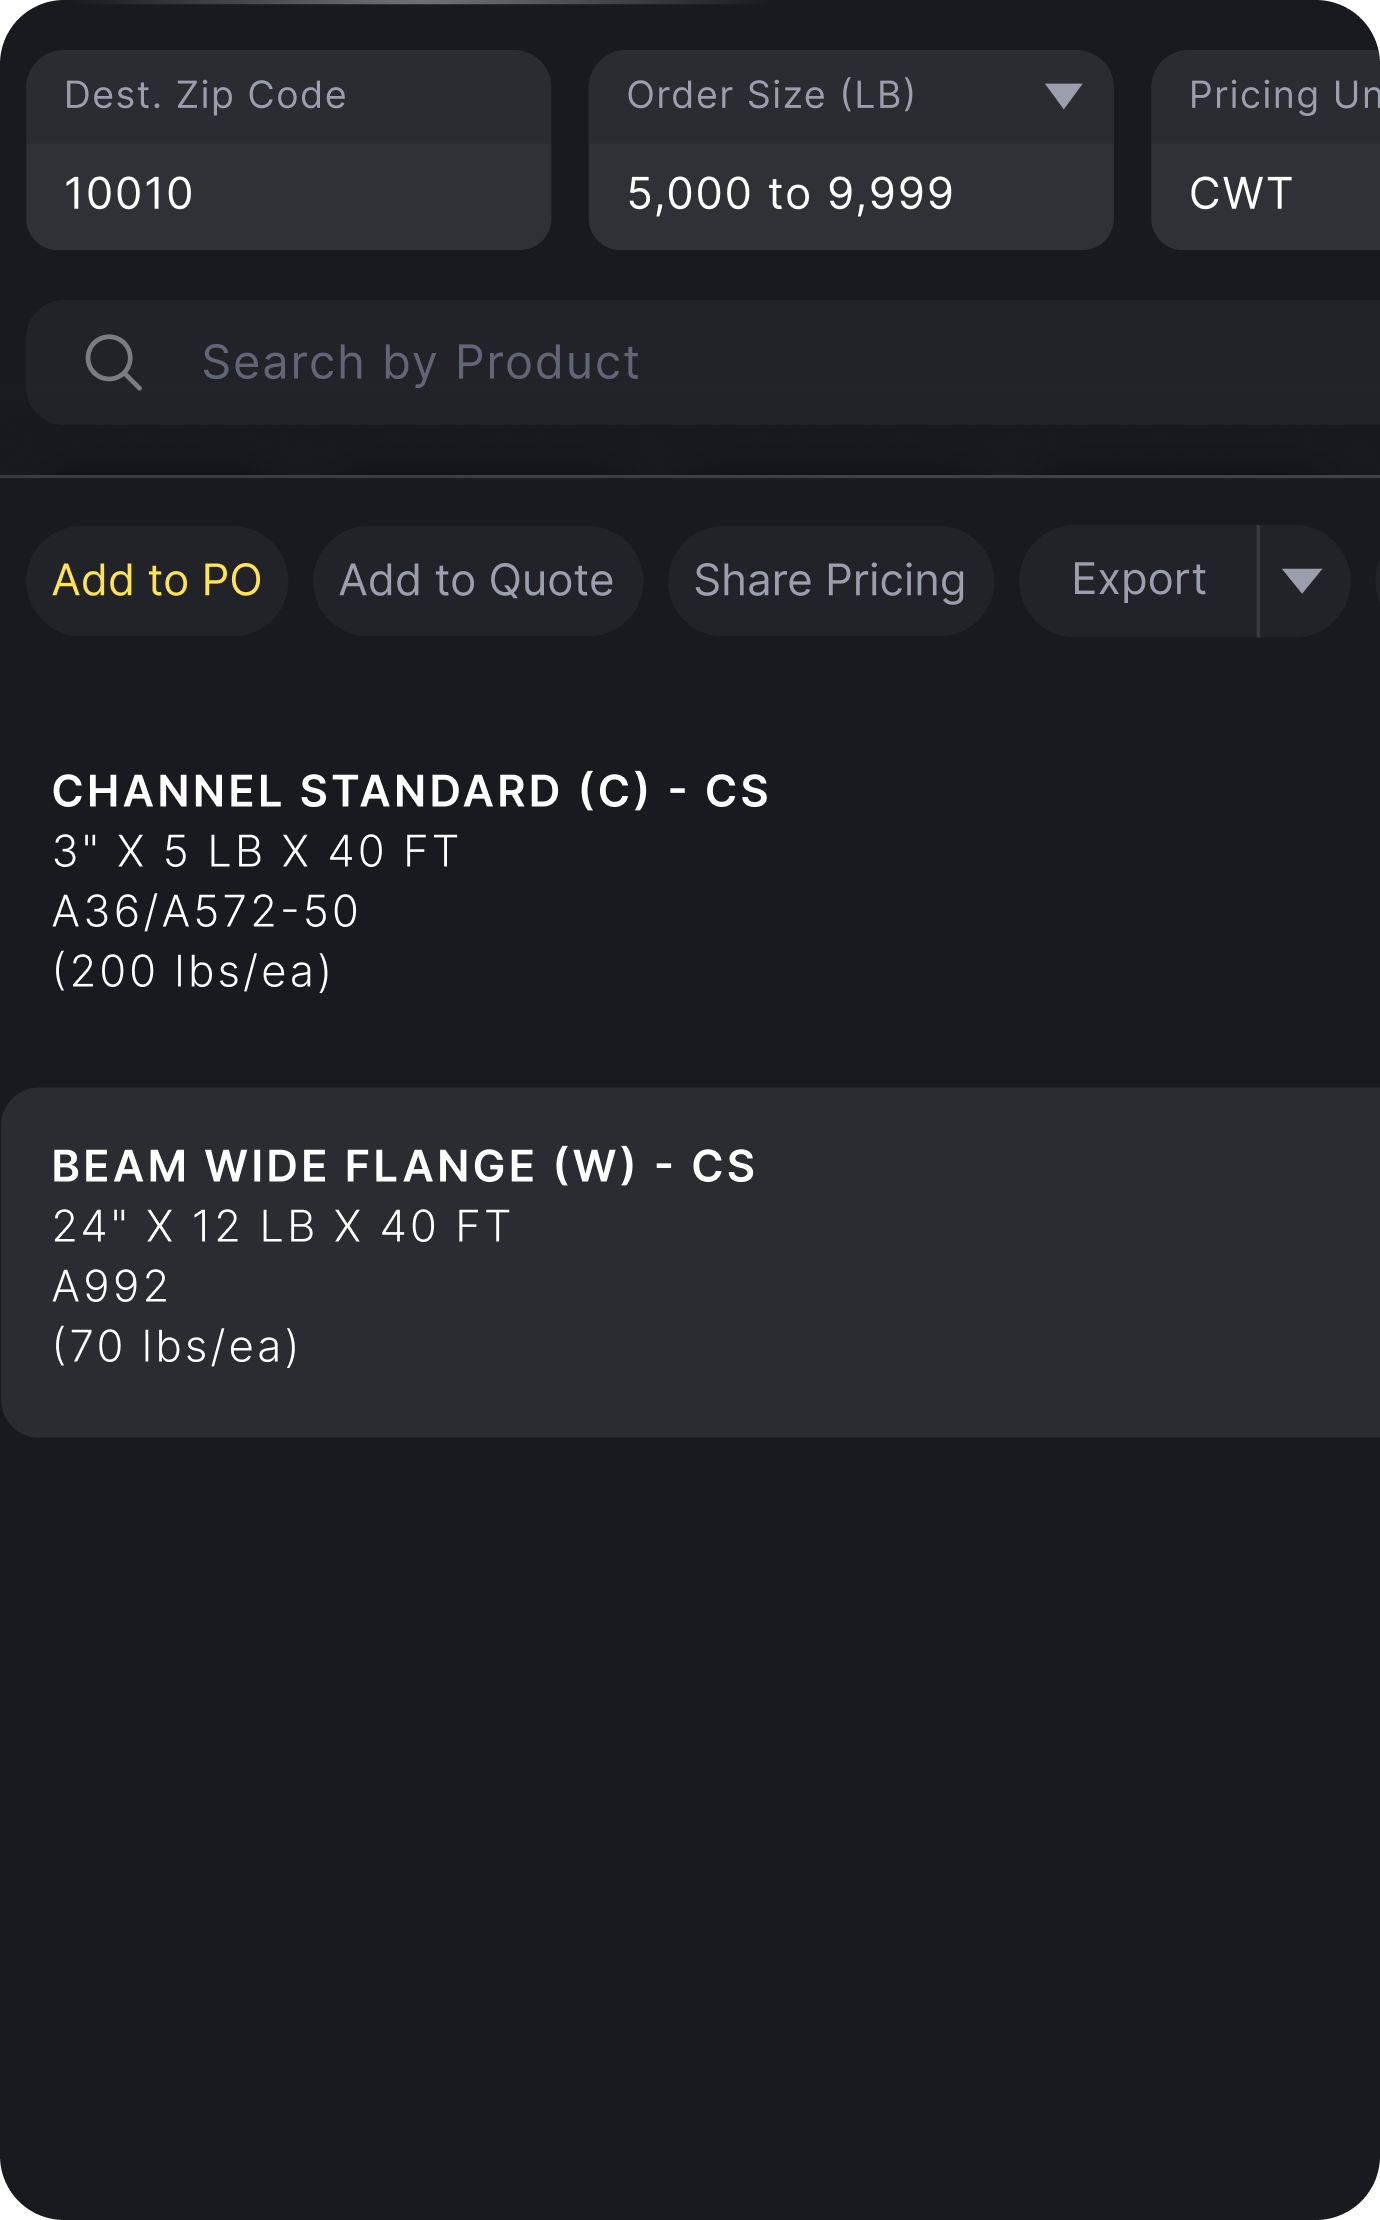The height and width of the screenshot is (2220, 1380).
Task: Click the 3" X 5 LB X 40 FT dimension text
Action: point(256,852)
